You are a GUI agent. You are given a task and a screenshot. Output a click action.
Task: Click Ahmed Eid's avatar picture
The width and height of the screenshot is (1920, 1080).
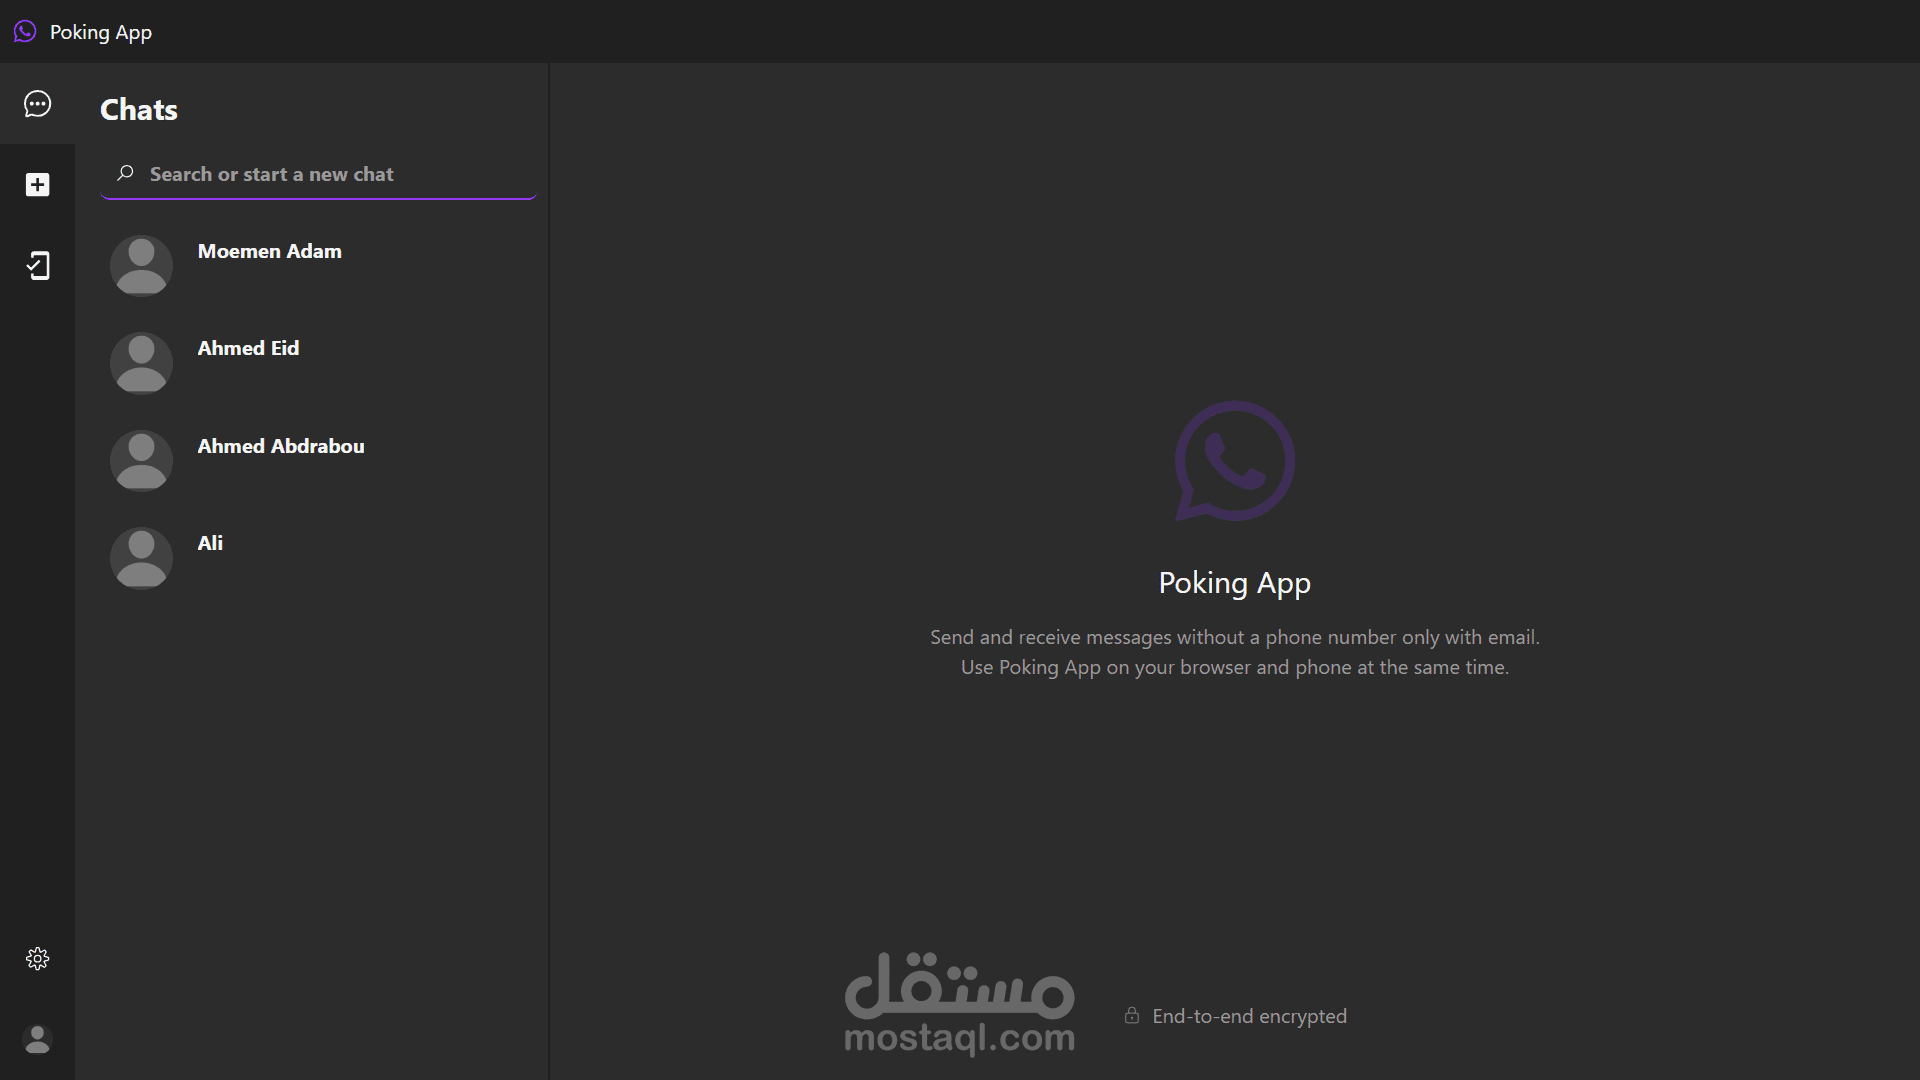141,363
